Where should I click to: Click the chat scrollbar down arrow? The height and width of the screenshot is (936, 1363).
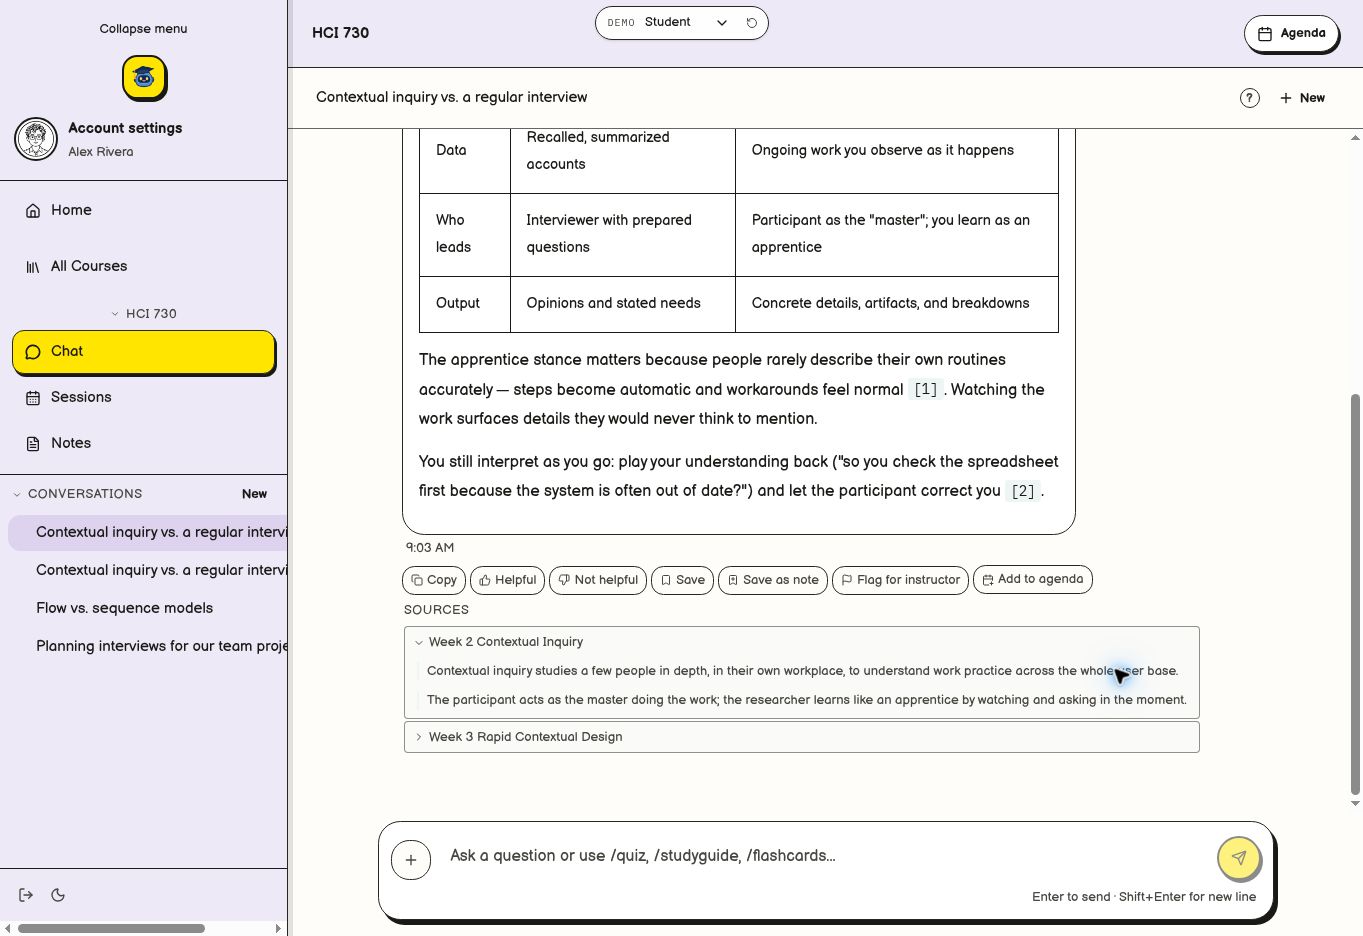pos(1356,803)
